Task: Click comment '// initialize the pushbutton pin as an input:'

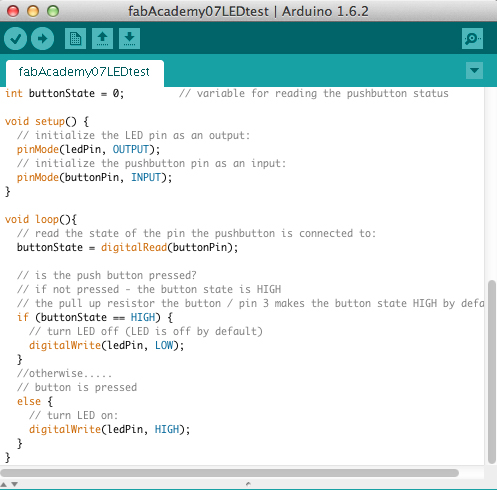Action: coord(151,163)
